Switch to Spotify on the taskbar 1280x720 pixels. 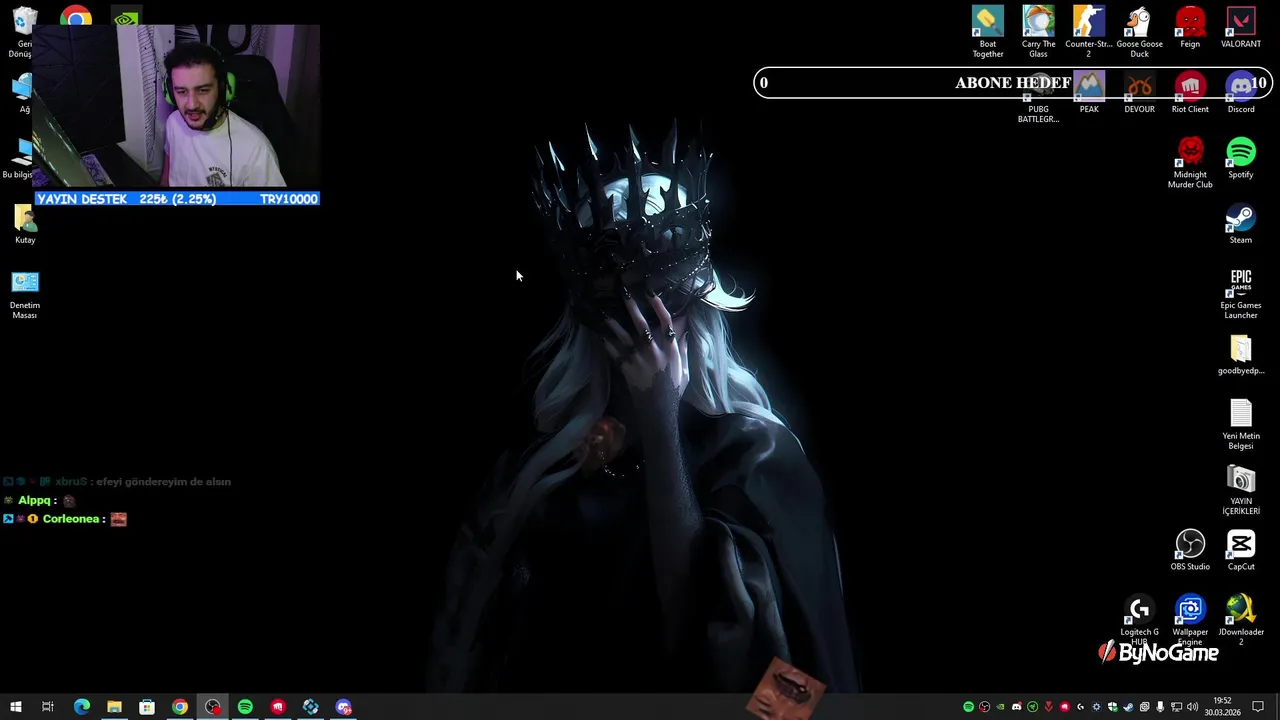245,707
